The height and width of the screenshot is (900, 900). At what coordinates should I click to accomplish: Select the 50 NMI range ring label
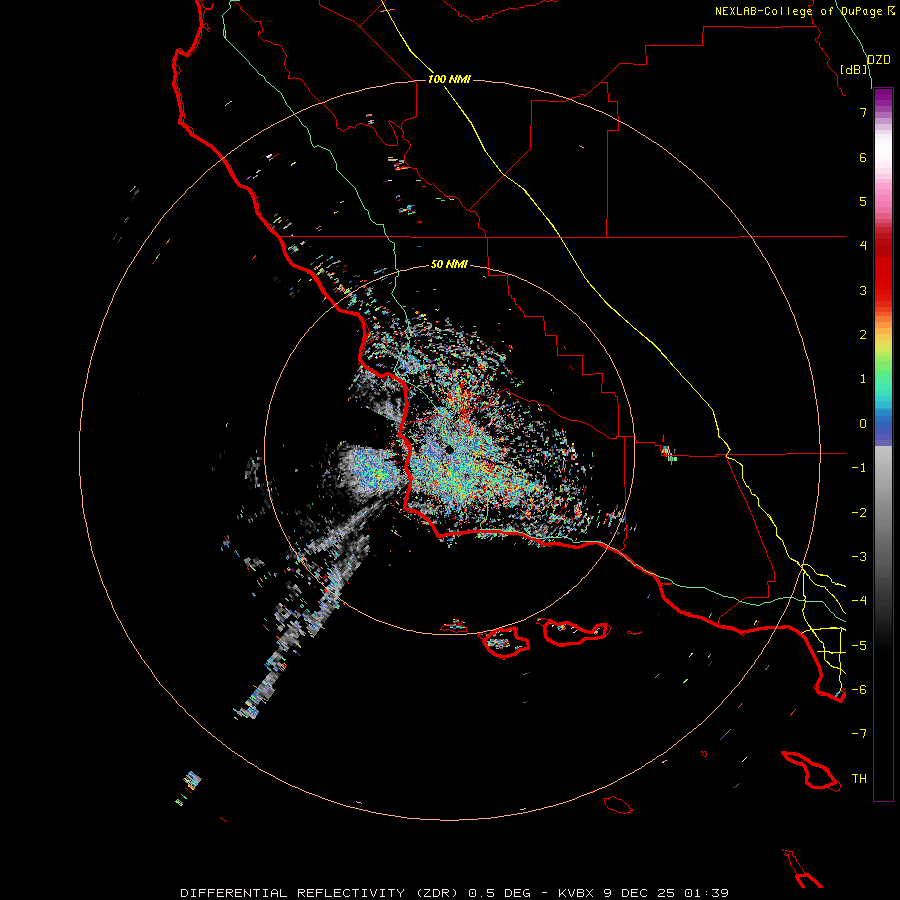(x=449, y=264)
